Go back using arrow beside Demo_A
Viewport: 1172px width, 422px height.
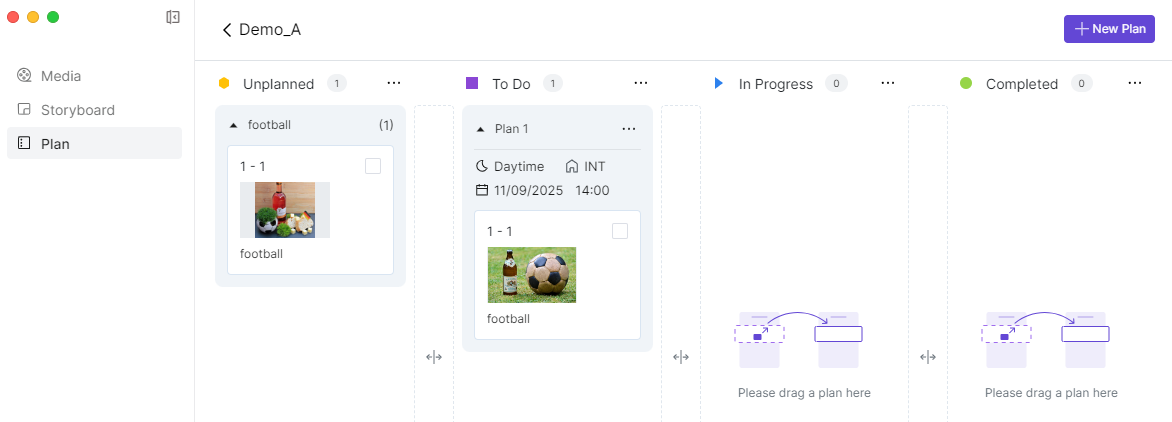(227, 30)
